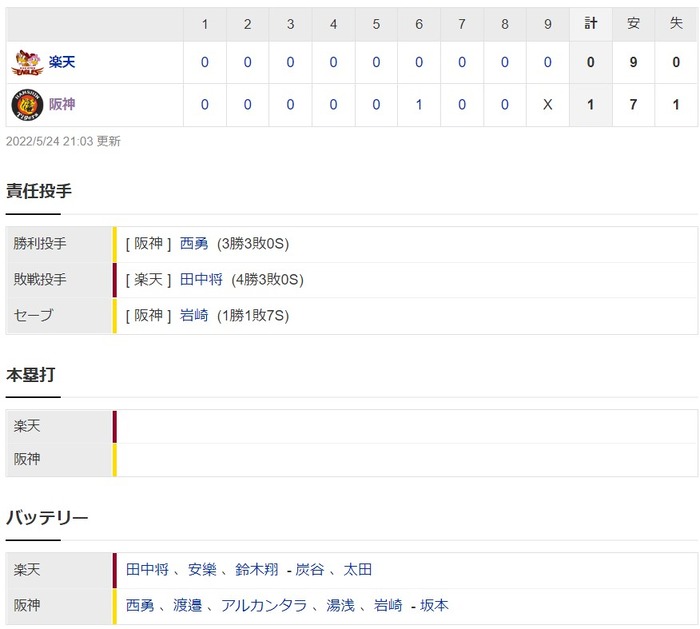Open catcher 炭谷 player link
Image resolution: width=700 pixels, height=629 pixels.
[309, 570]
